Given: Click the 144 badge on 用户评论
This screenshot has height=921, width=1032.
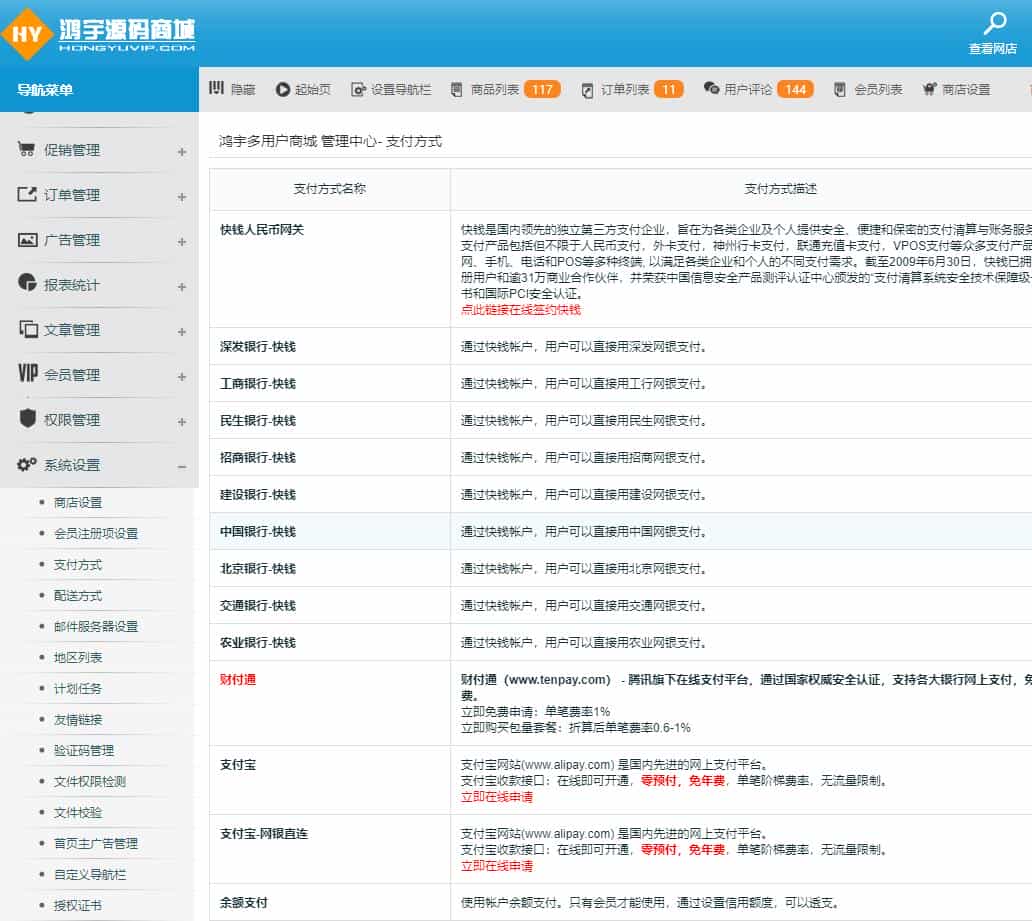Looking at the screenshot, I should click(x=795, y=90).
